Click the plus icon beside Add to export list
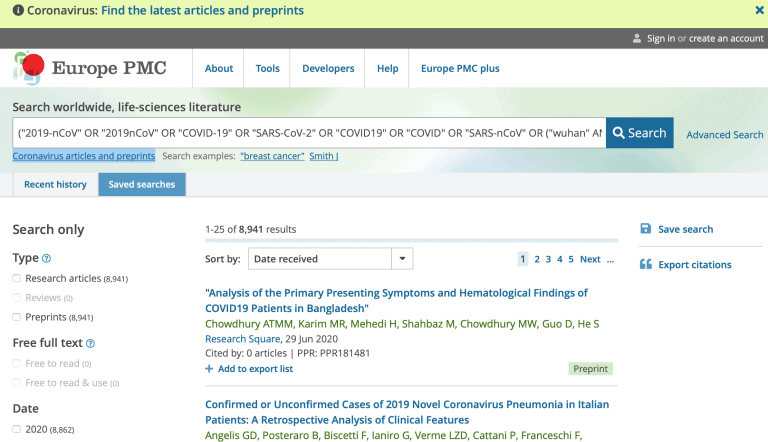The width and height of the screenshot is (768, 442). pyautogui.click(x=209, y=368)
